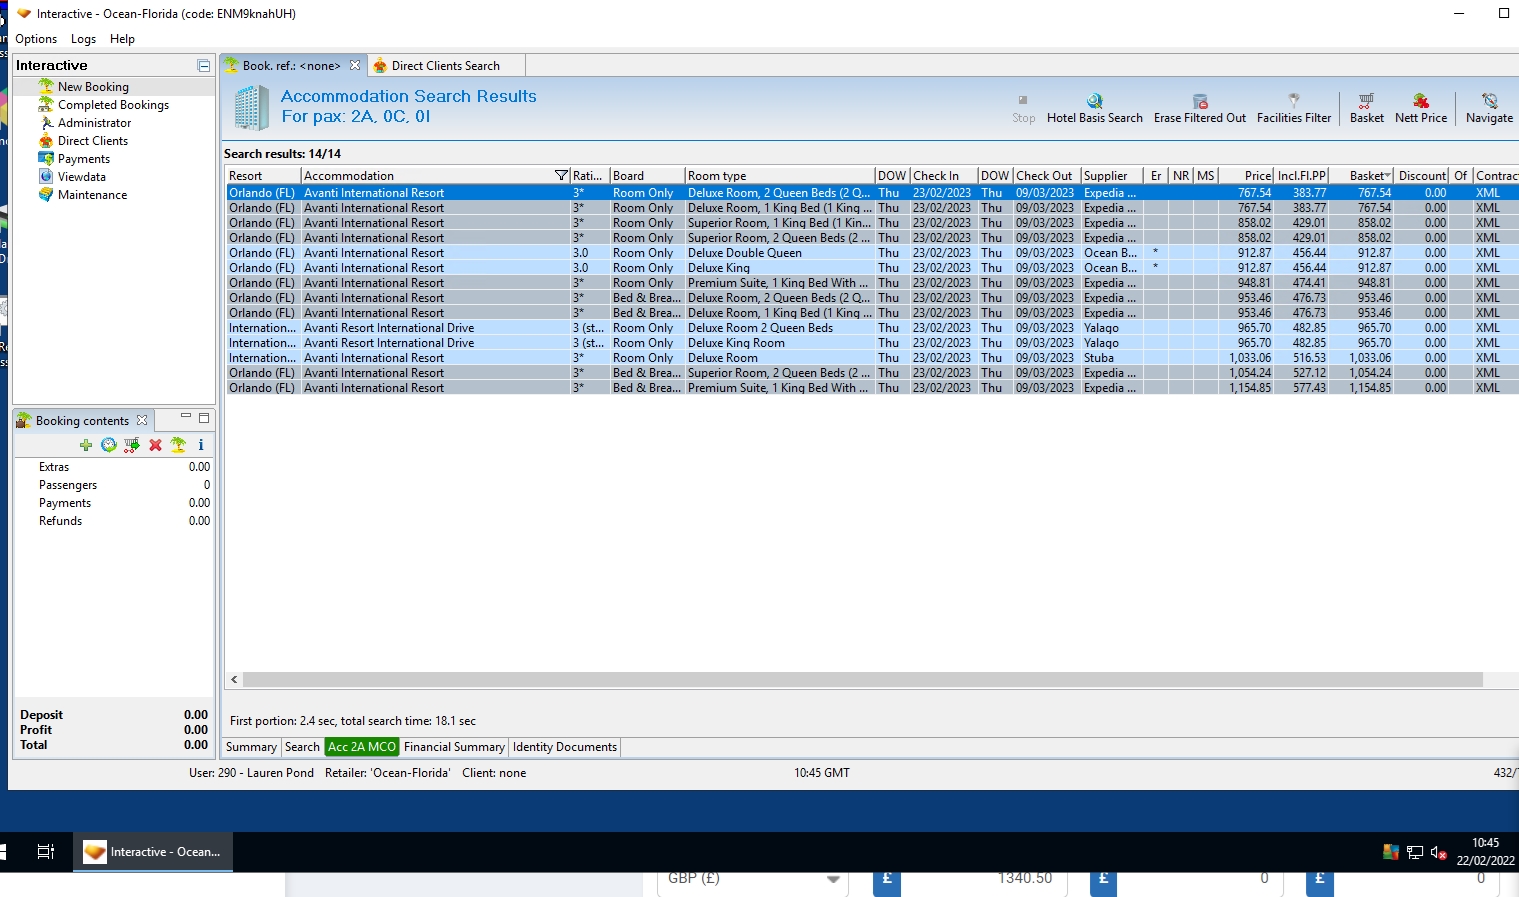The image size is (1519, 897).
Task: Click the Extras row in Booking contents
Action: click(x=113, y=467)
